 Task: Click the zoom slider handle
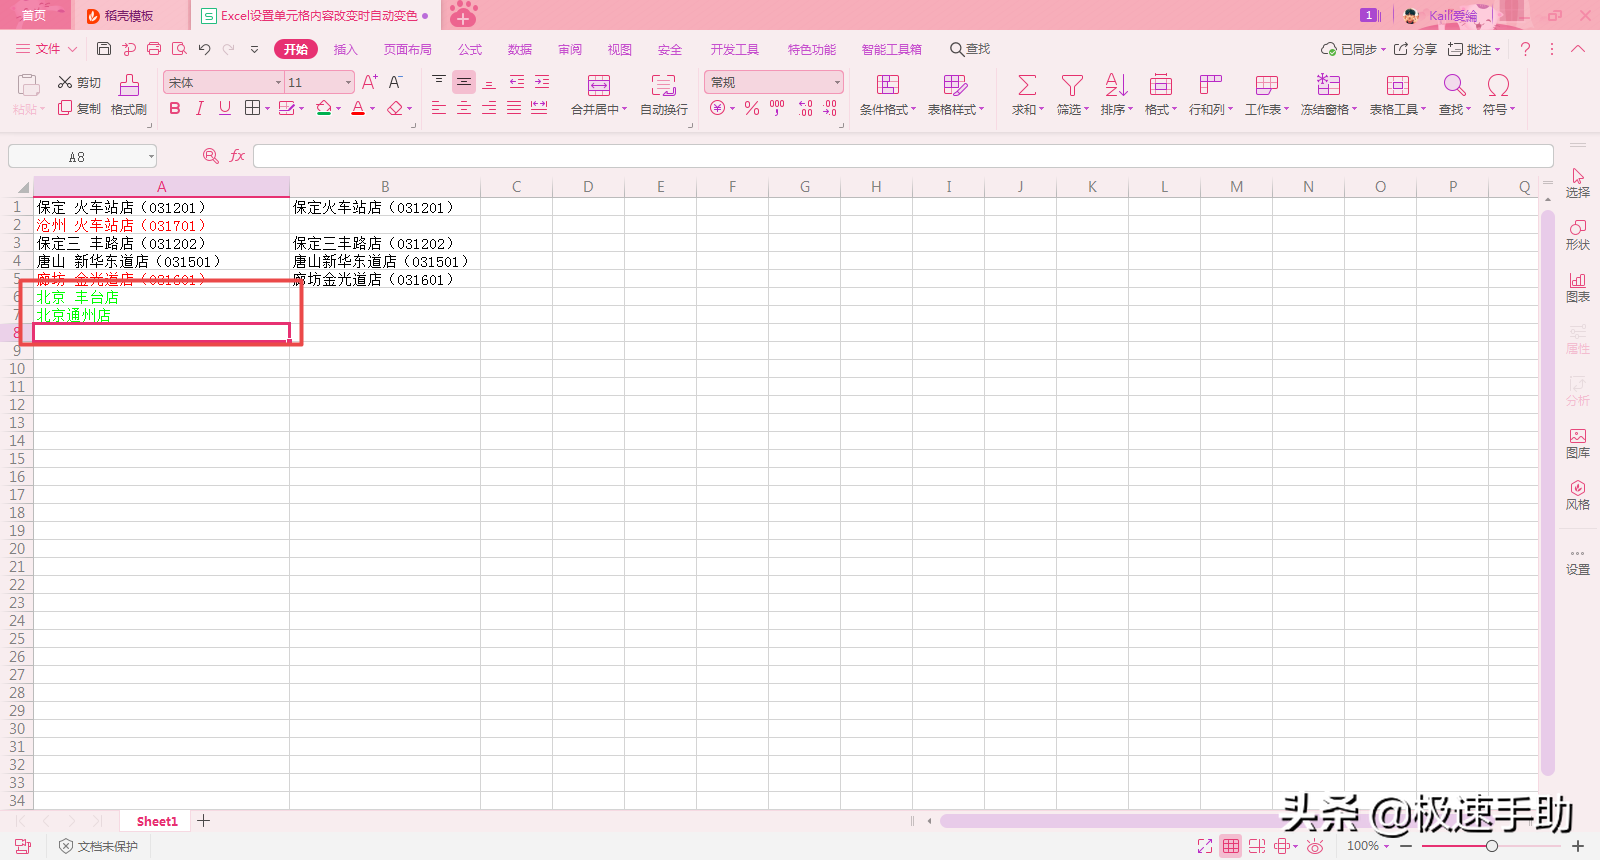[1491, 846]
